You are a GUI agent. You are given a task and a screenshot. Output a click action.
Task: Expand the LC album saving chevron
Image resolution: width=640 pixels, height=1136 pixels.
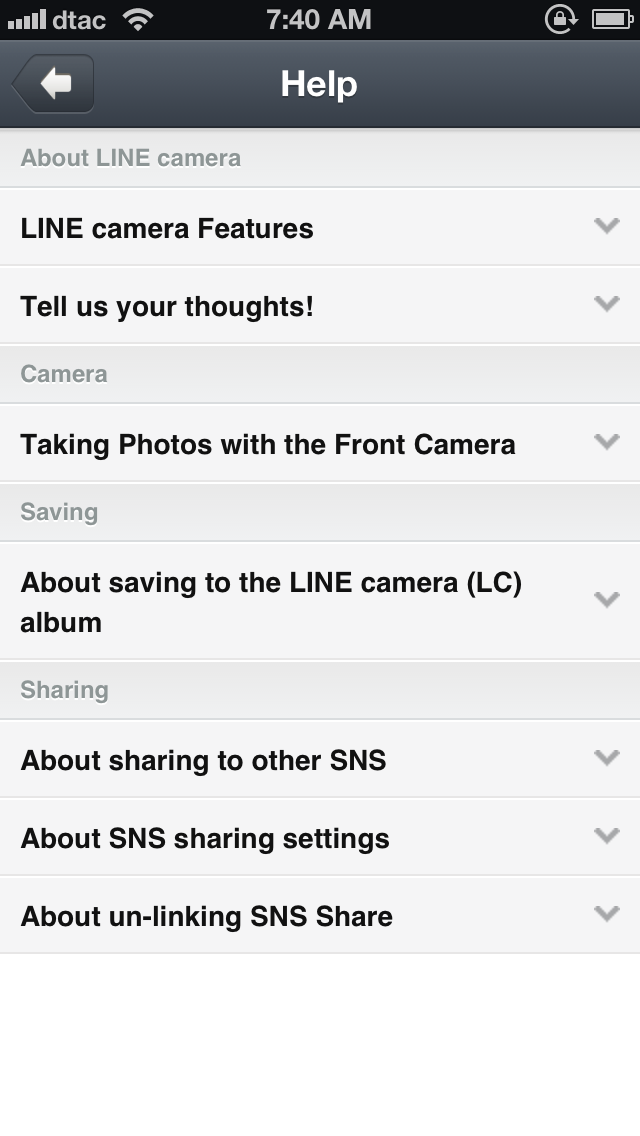pyautogui.click(x=606, y=599)
